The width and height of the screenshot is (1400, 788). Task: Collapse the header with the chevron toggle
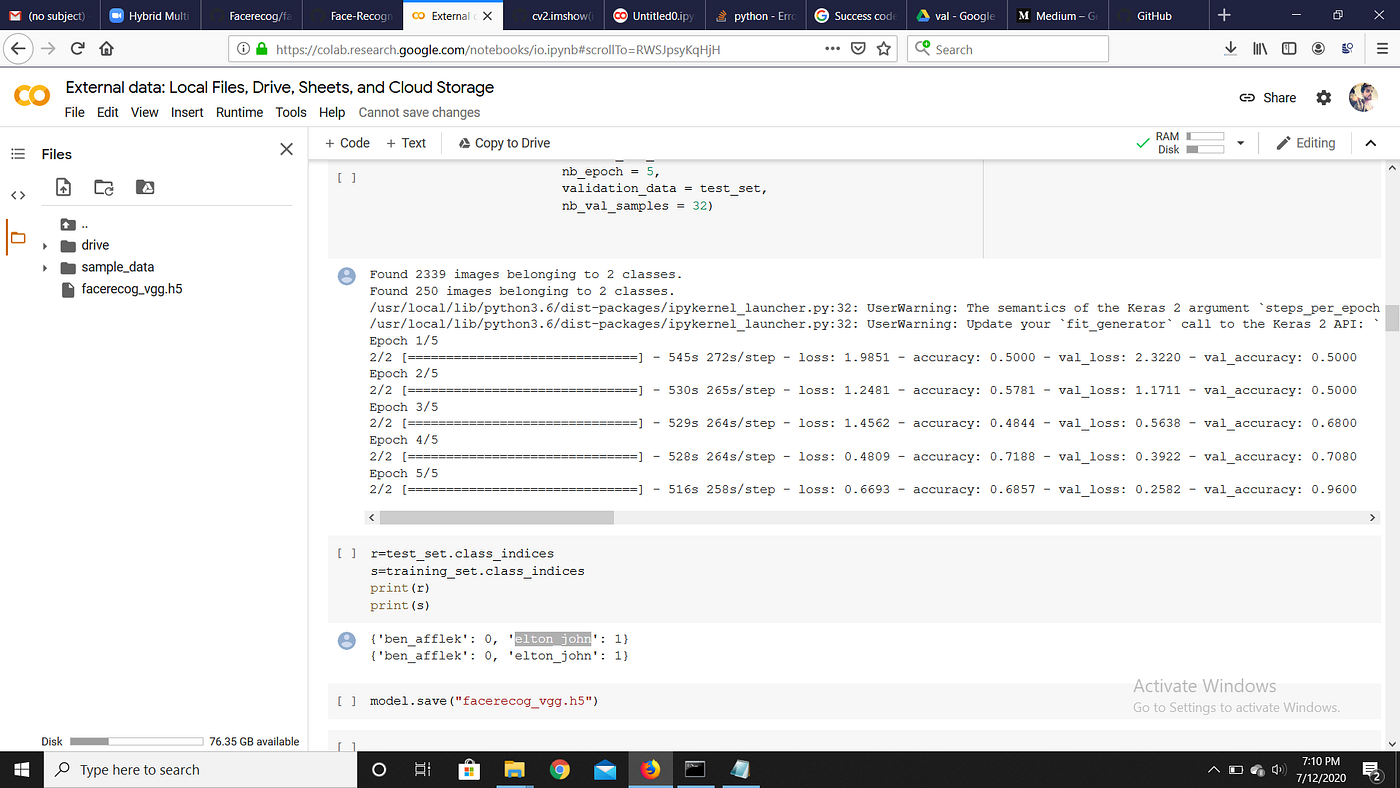(x=1371, y=142)
